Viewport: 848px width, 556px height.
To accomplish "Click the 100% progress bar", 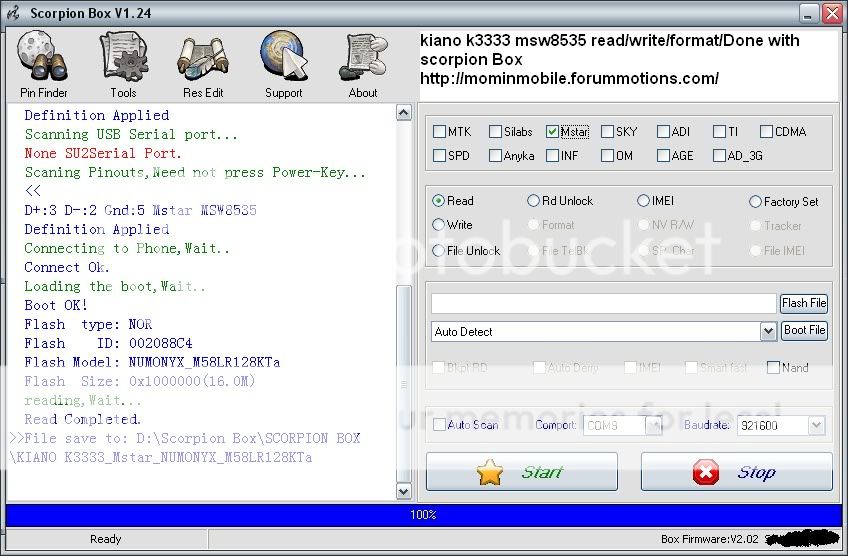I will click(x=423, y=515).
